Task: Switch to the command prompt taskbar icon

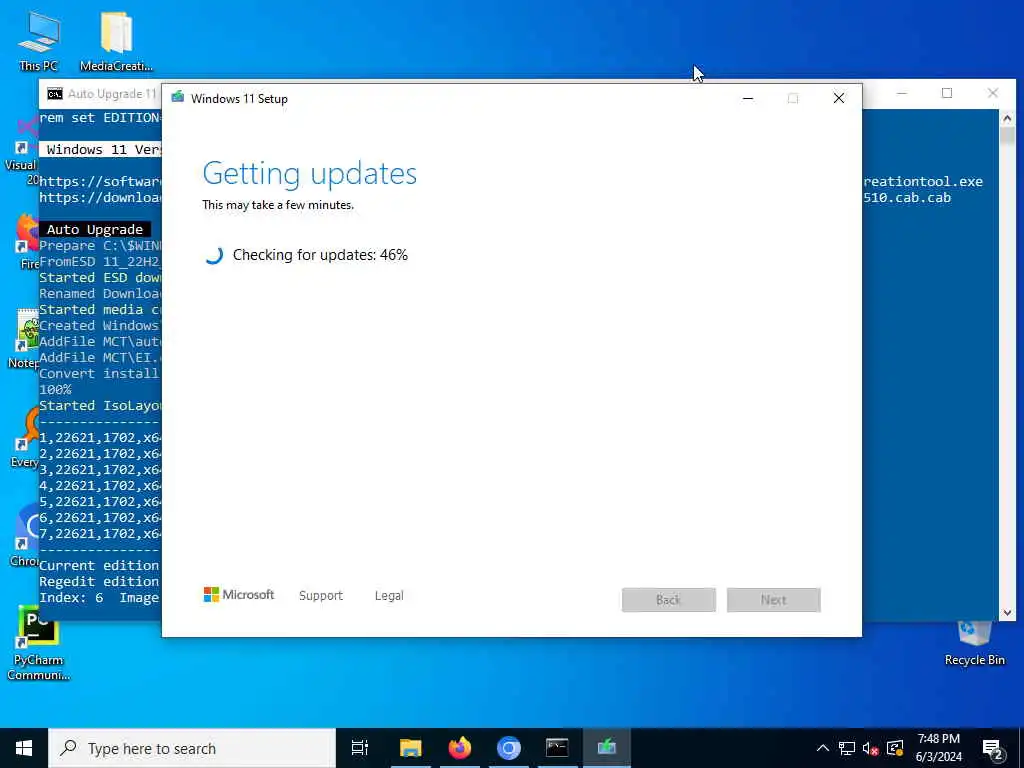Action: [558, 748]
